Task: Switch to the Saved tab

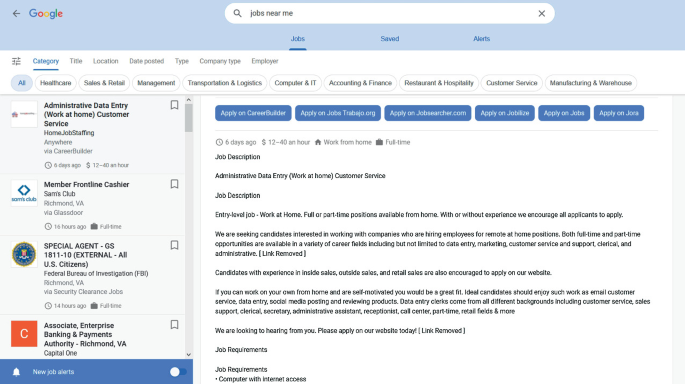Action: tap(390, 39)
